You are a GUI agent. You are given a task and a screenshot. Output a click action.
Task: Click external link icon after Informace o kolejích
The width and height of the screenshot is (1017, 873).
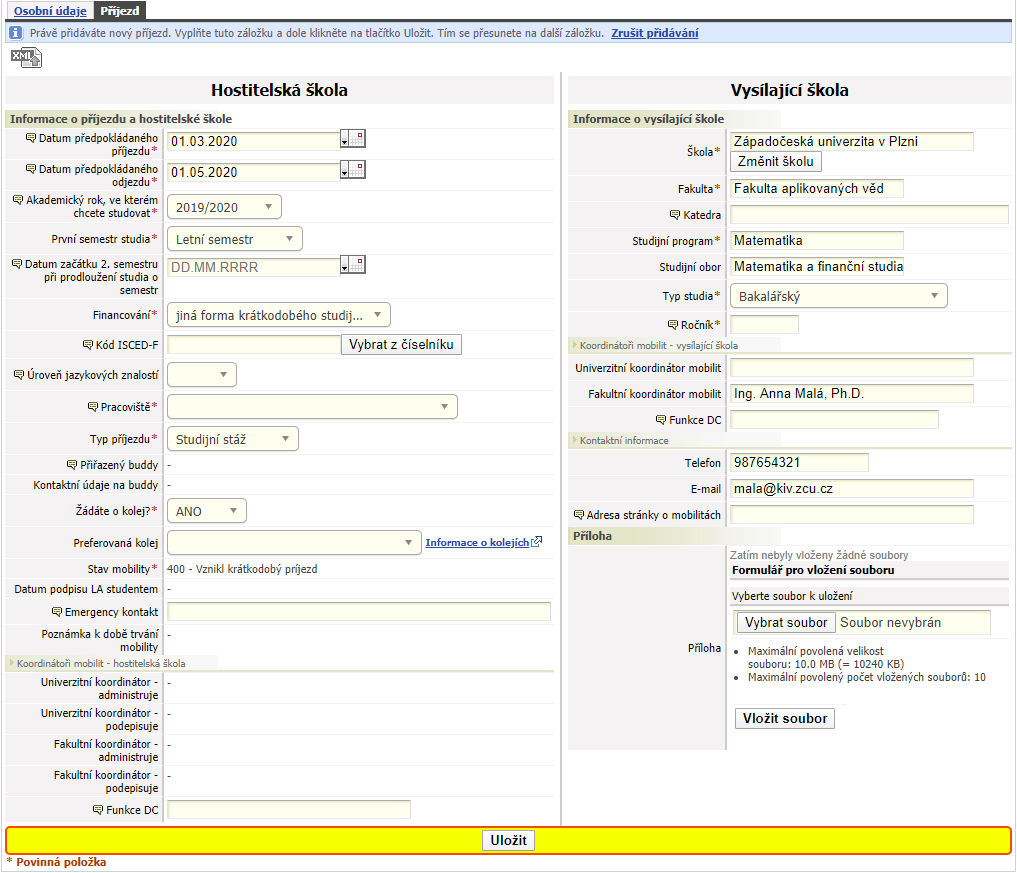click(x=536, y=542)
